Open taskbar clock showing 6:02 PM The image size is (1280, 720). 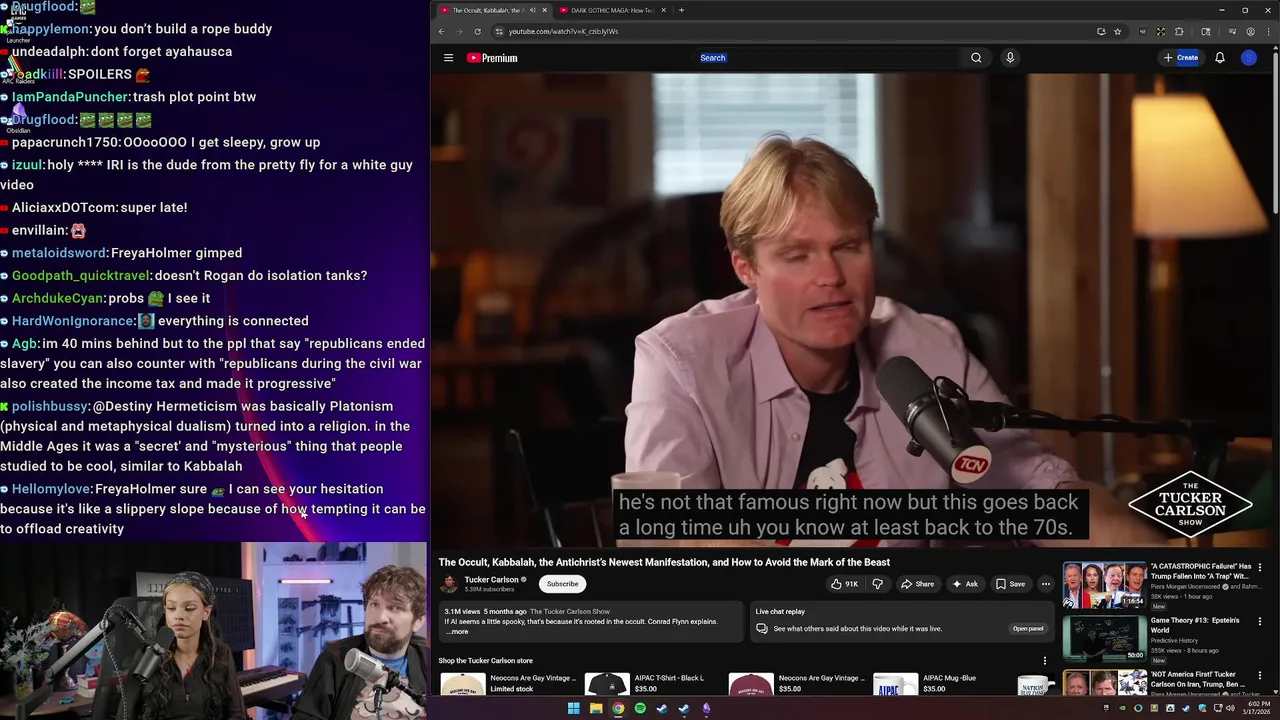click(x=1257, y=708)
